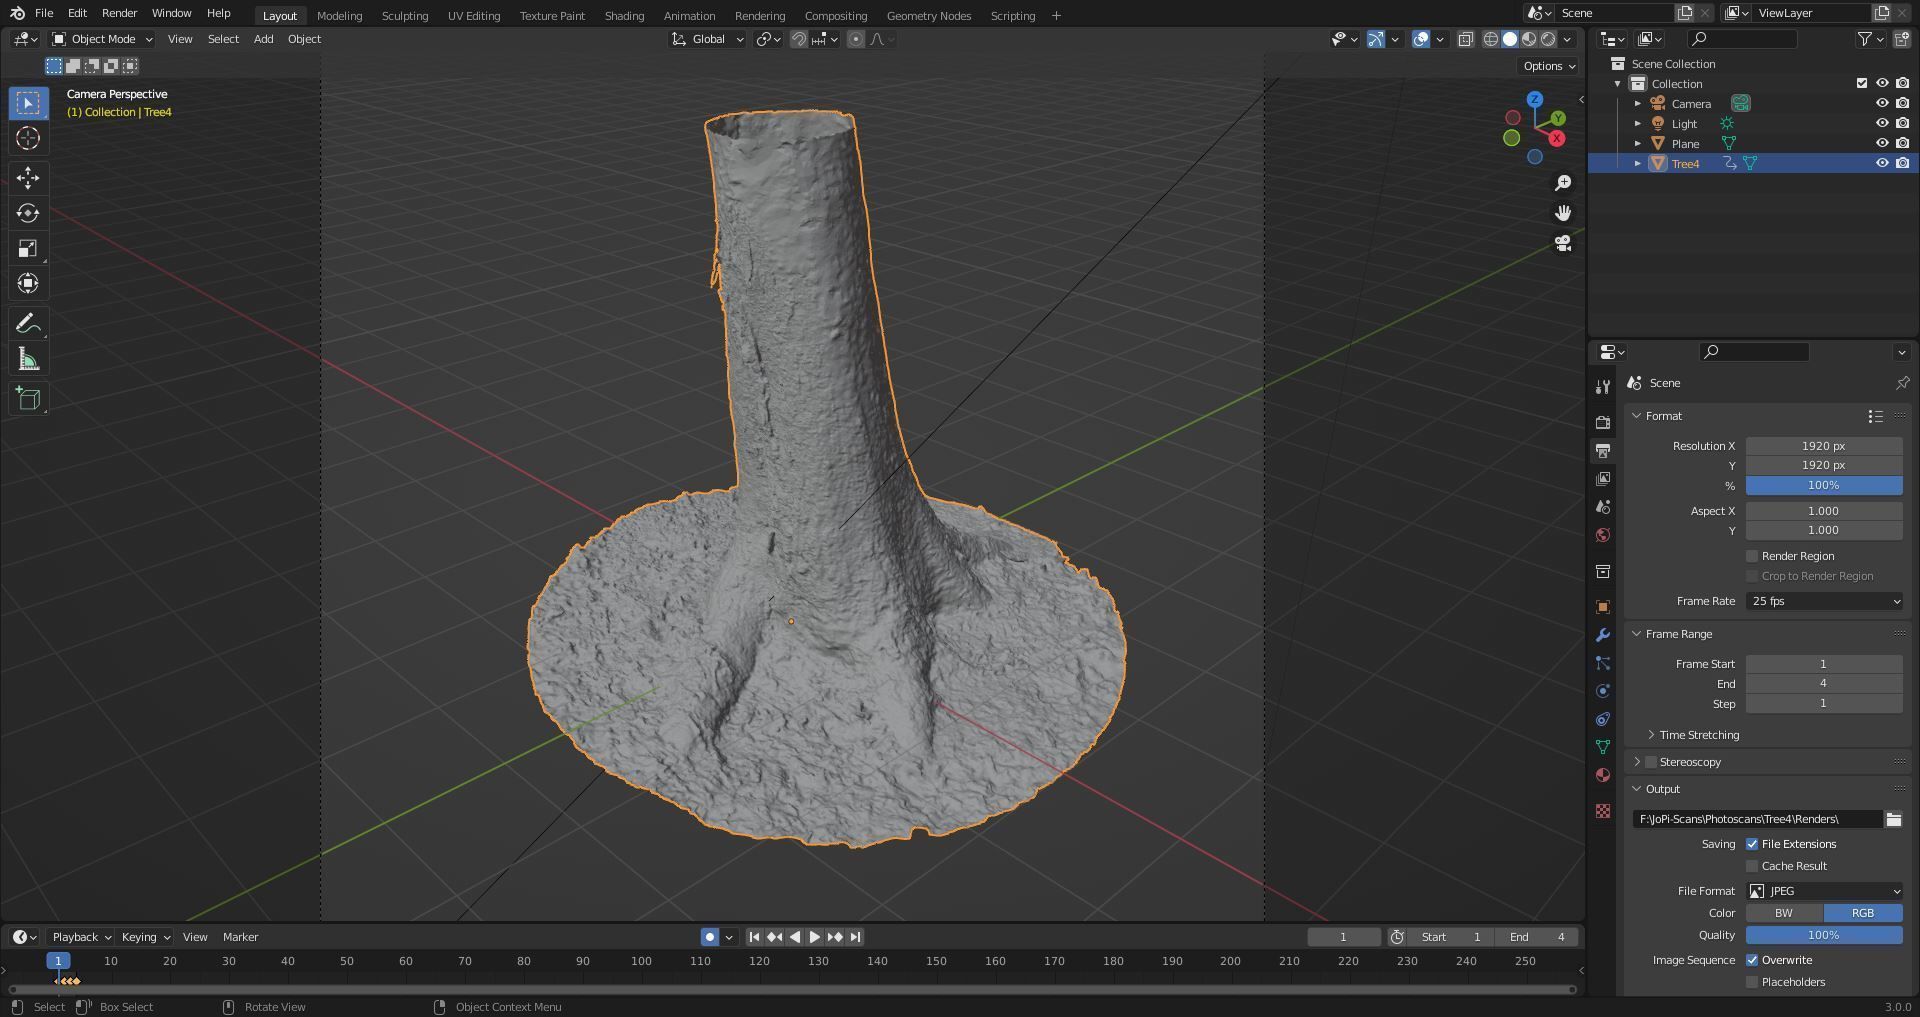Adjust the JPEG Quality 100% slider
Viewport: 1920px width, 1017px height.
coord(1824,935)
